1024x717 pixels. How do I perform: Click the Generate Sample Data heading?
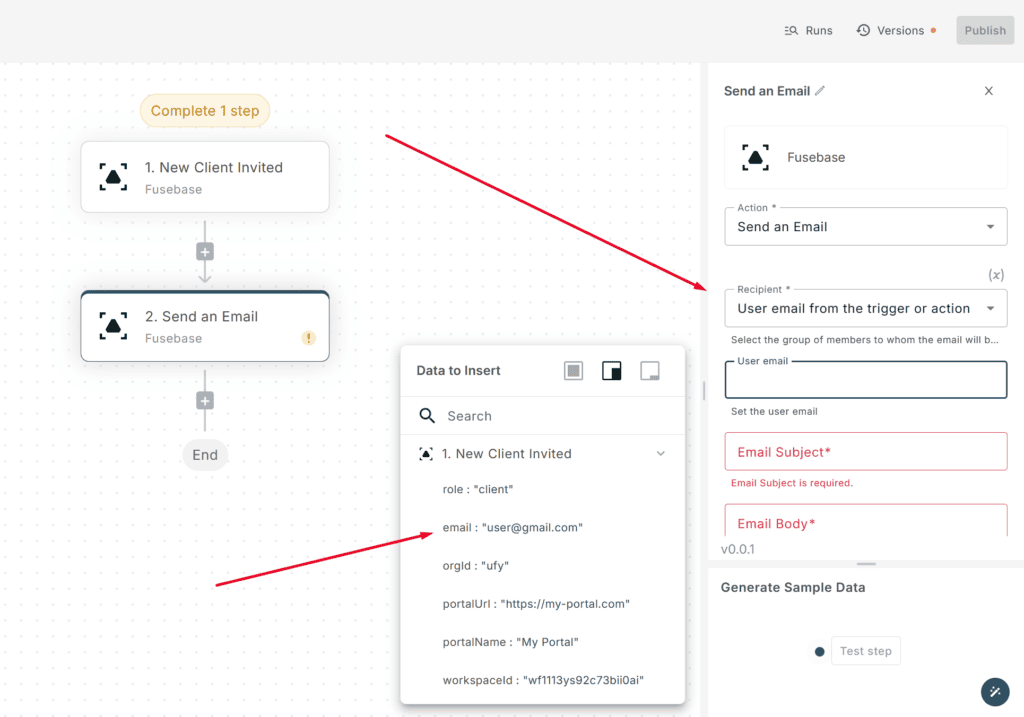point(793,588)
